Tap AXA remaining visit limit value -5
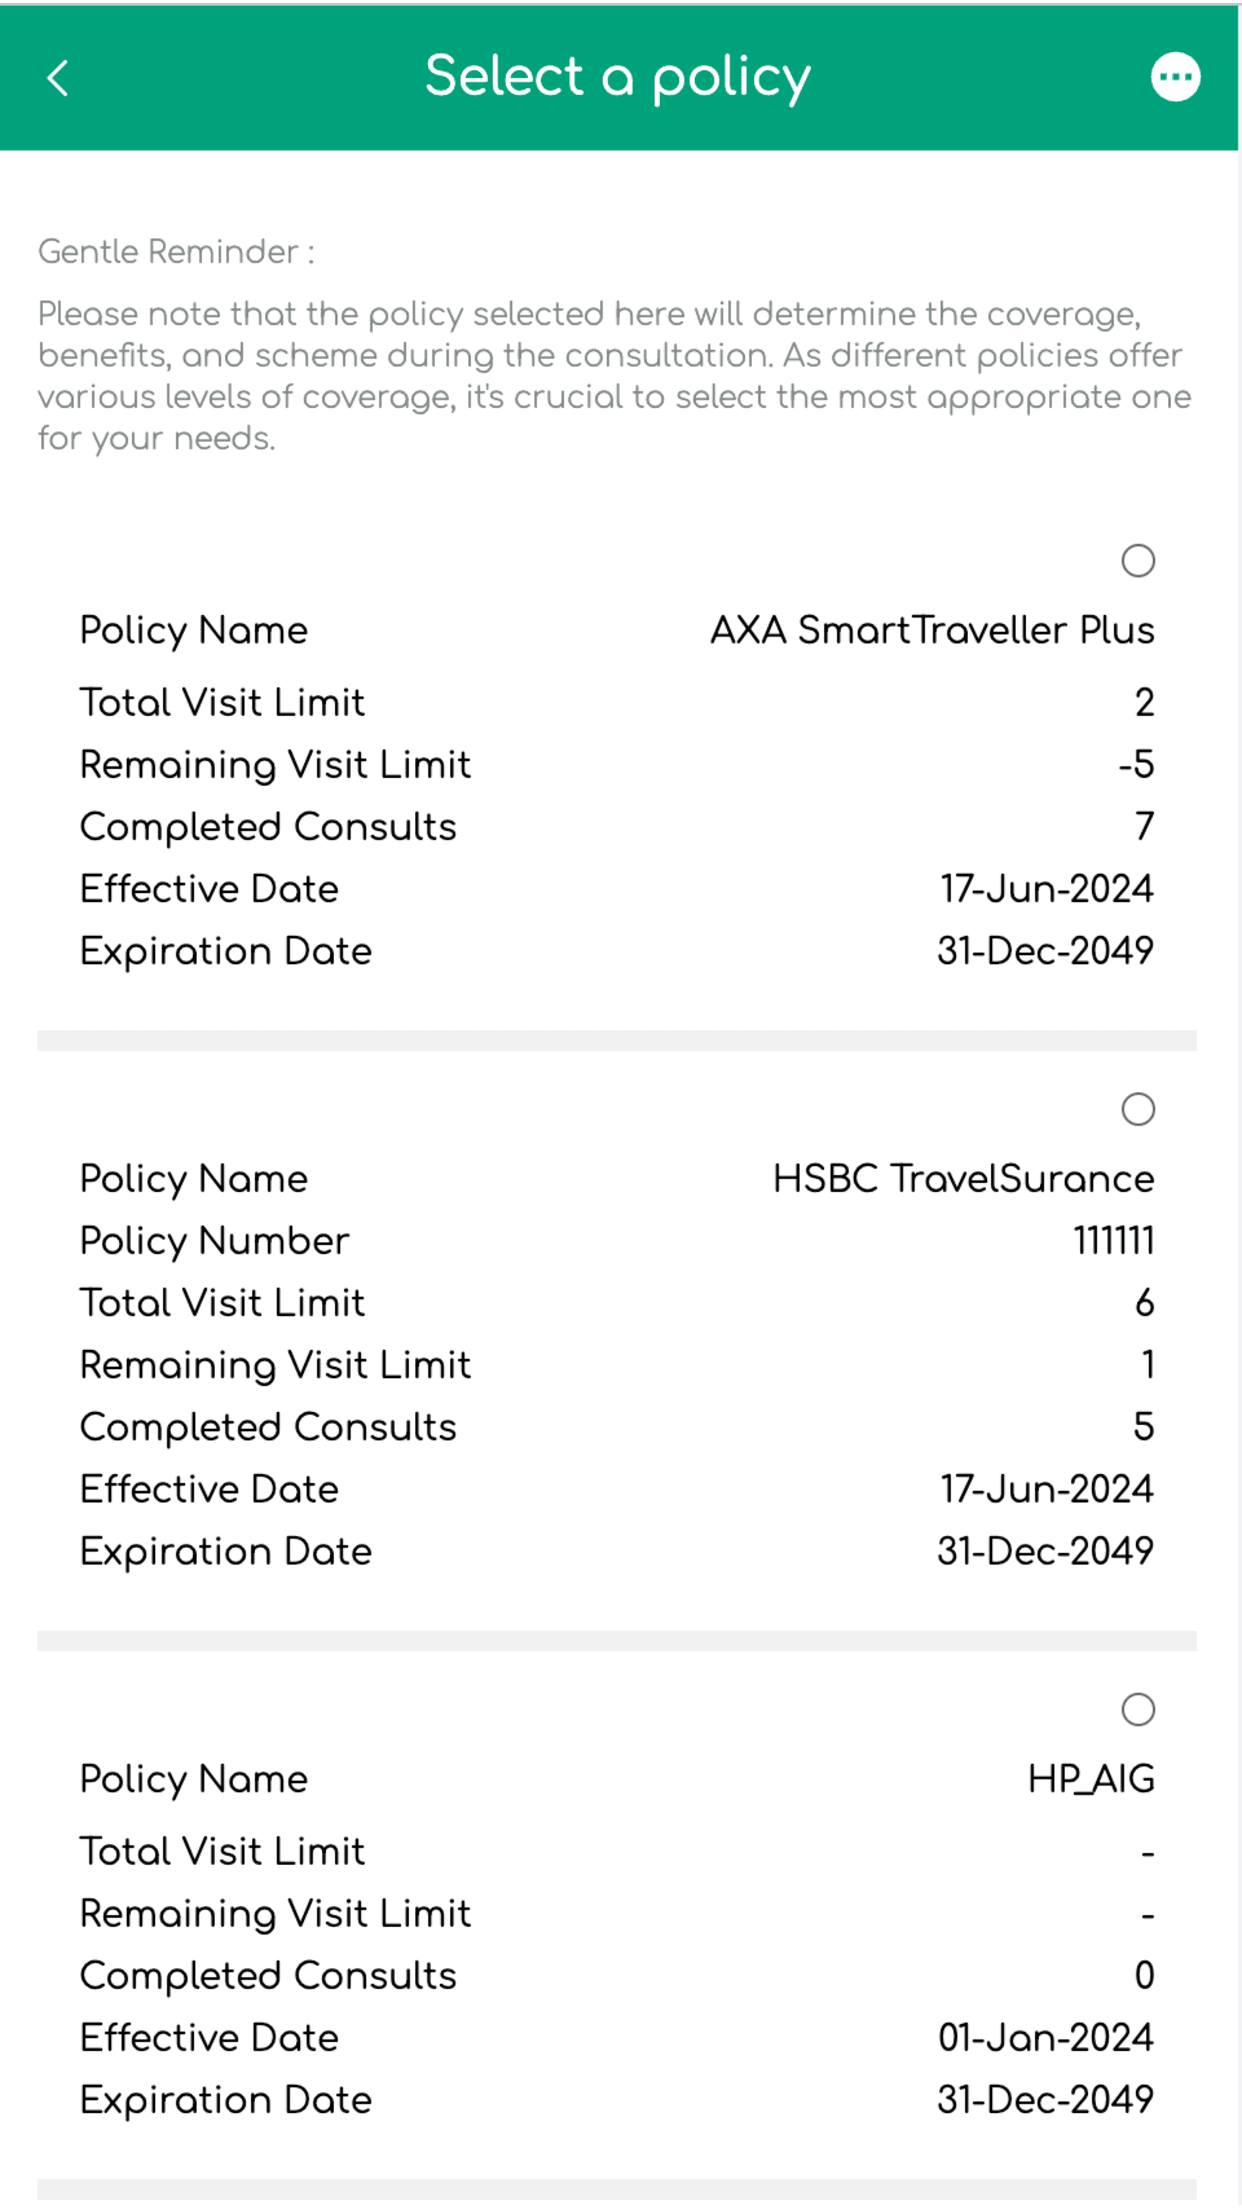The width and height of the screenshot is (1242, 2208). click(1136, 765)
